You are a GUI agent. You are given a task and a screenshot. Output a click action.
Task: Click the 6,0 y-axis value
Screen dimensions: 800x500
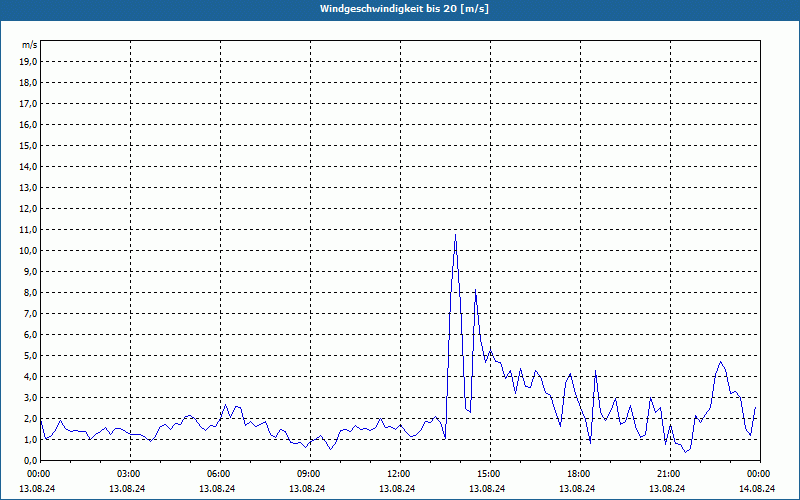pos(30,334)
